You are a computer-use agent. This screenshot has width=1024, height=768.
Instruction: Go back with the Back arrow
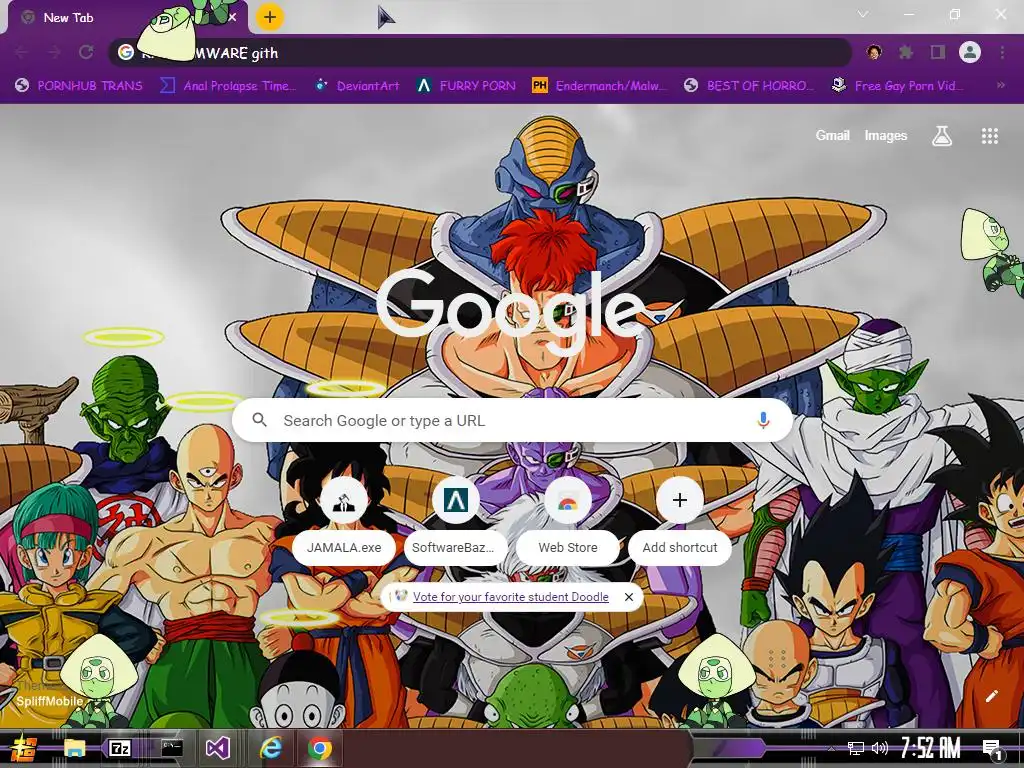22,52
